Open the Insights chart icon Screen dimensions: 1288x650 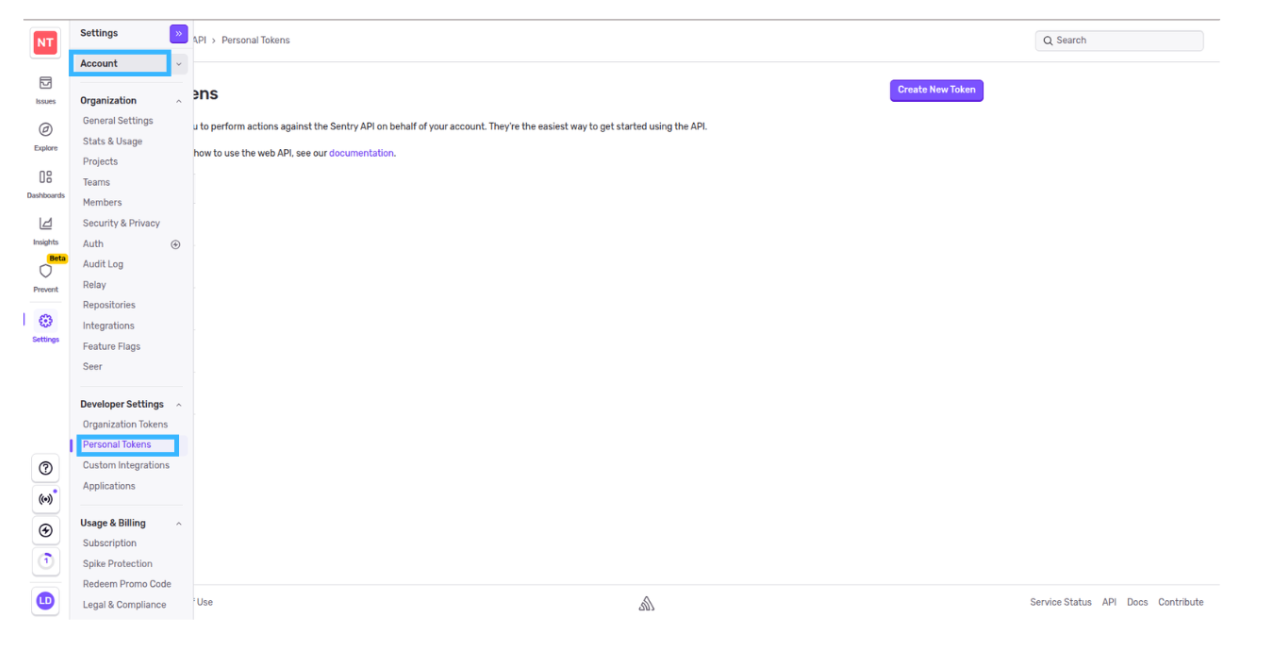tap(45, 224)
